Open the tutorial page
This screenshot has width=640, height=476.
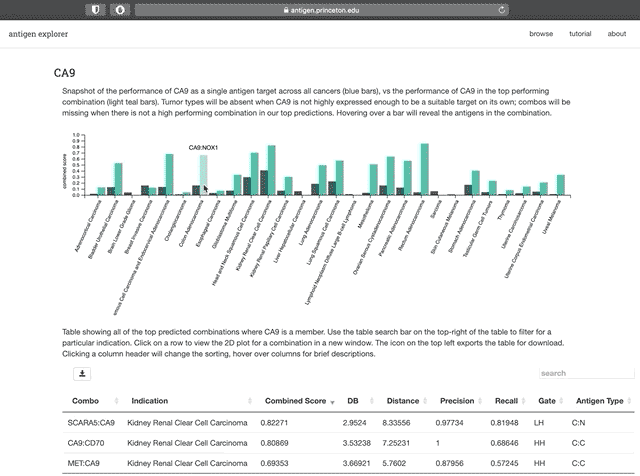580,34
